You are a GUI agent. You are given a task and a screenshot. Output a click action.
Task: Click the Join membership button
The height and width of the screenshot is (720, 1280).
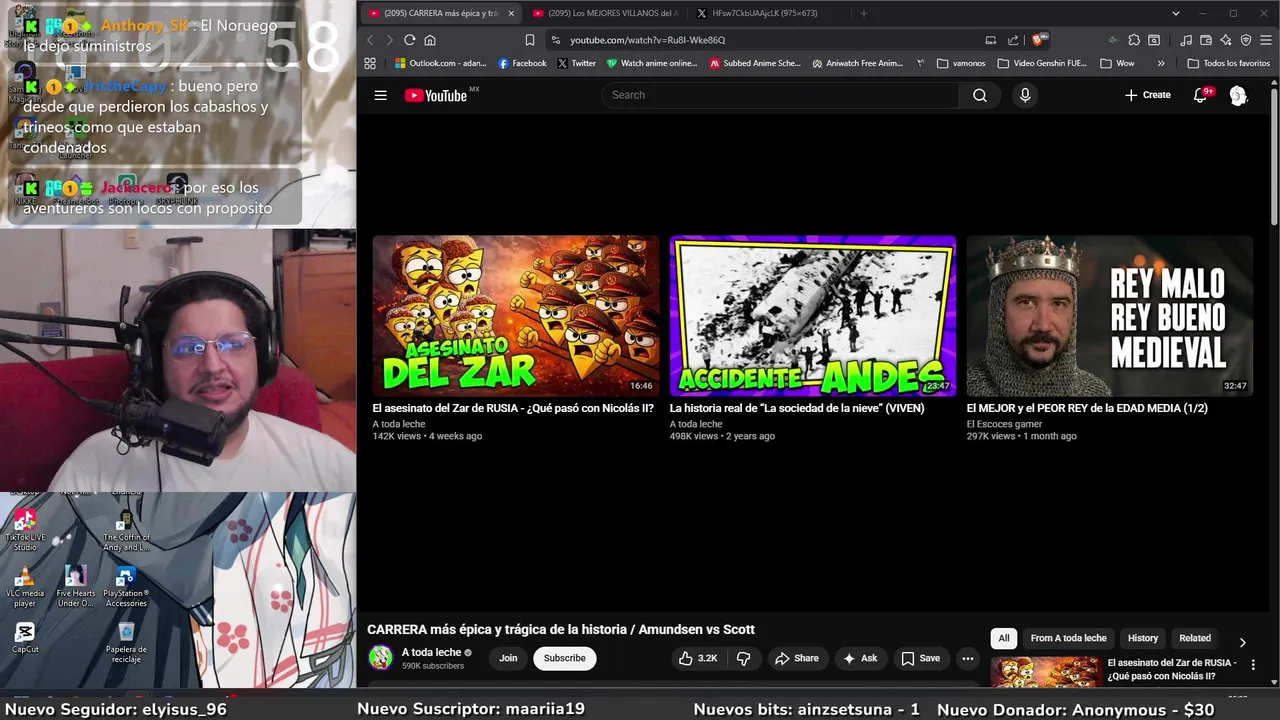click(x=508, y=658)
